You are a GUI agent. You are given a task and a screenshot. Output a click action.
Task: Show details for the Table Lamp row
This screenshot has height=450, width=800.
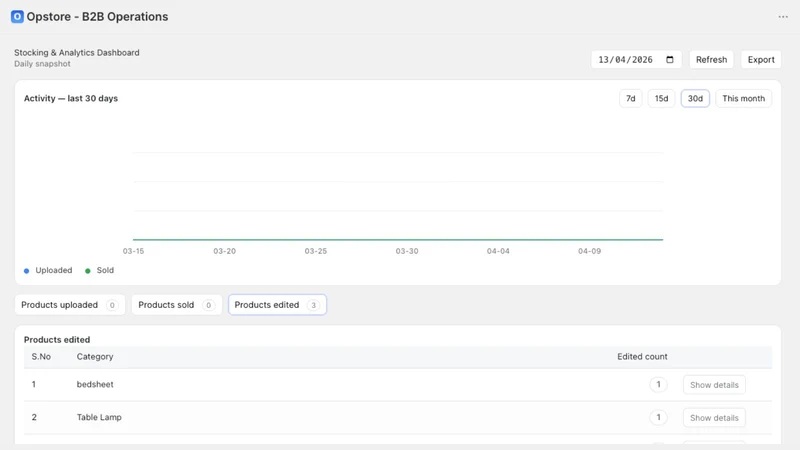click(714, 418)
